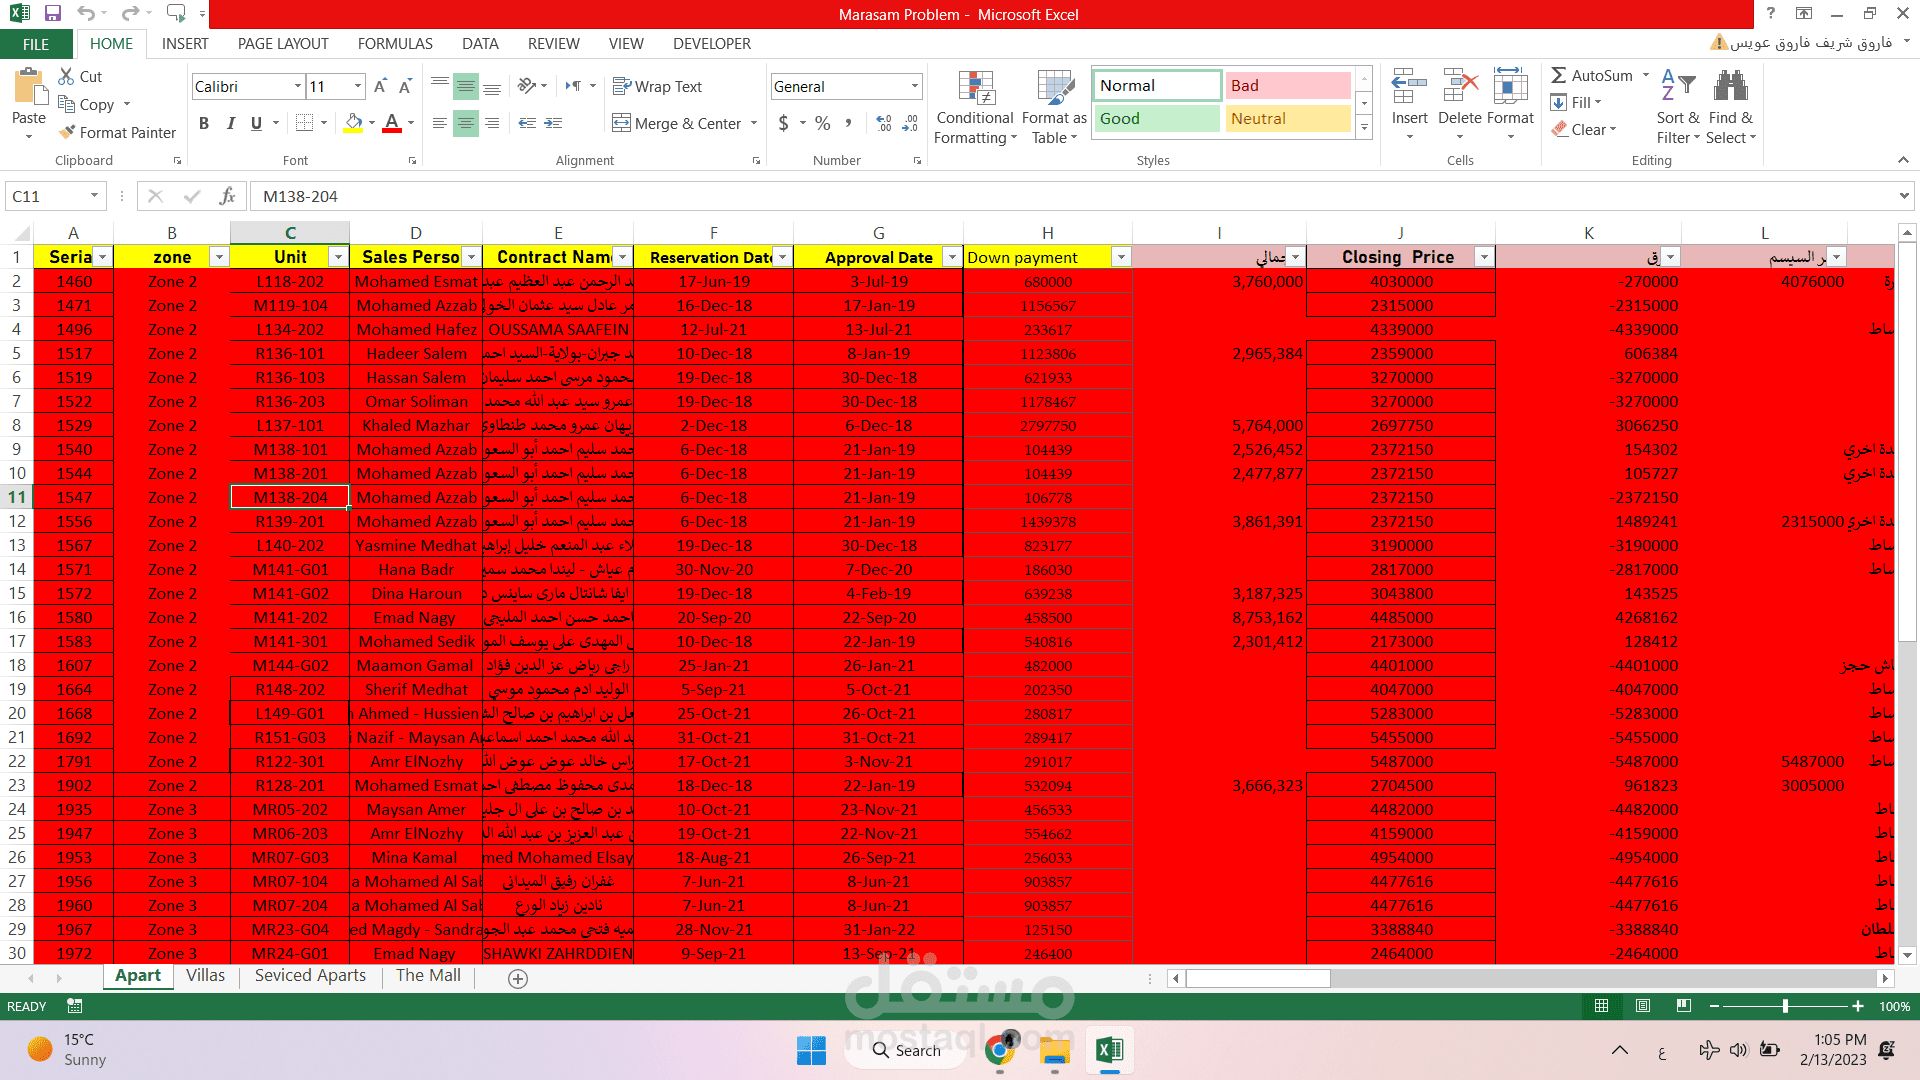Open the zone column filter dropdown

point(218,257)
